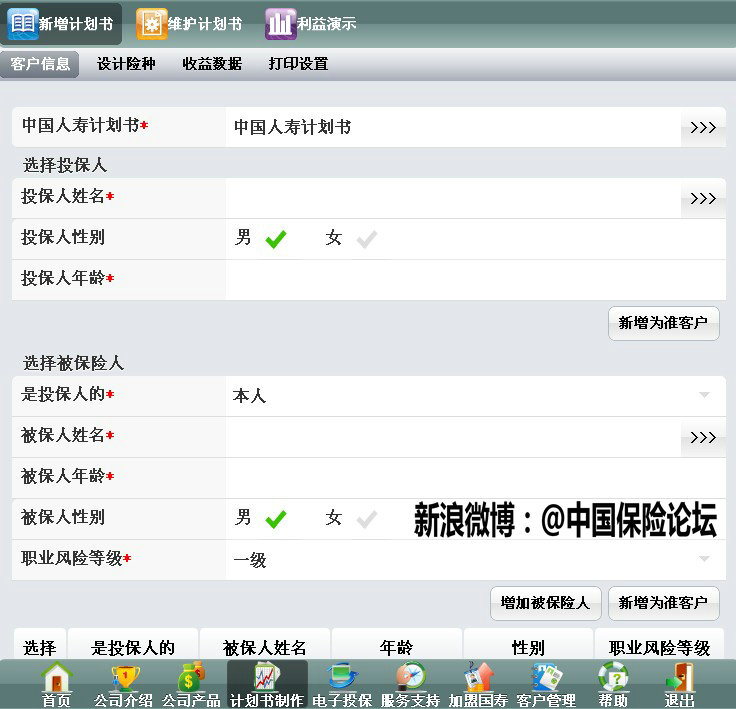Screen dimensions: 736x709
Task: Open >>> picker for 中国人寿计划书
Action: coord(703,127)
